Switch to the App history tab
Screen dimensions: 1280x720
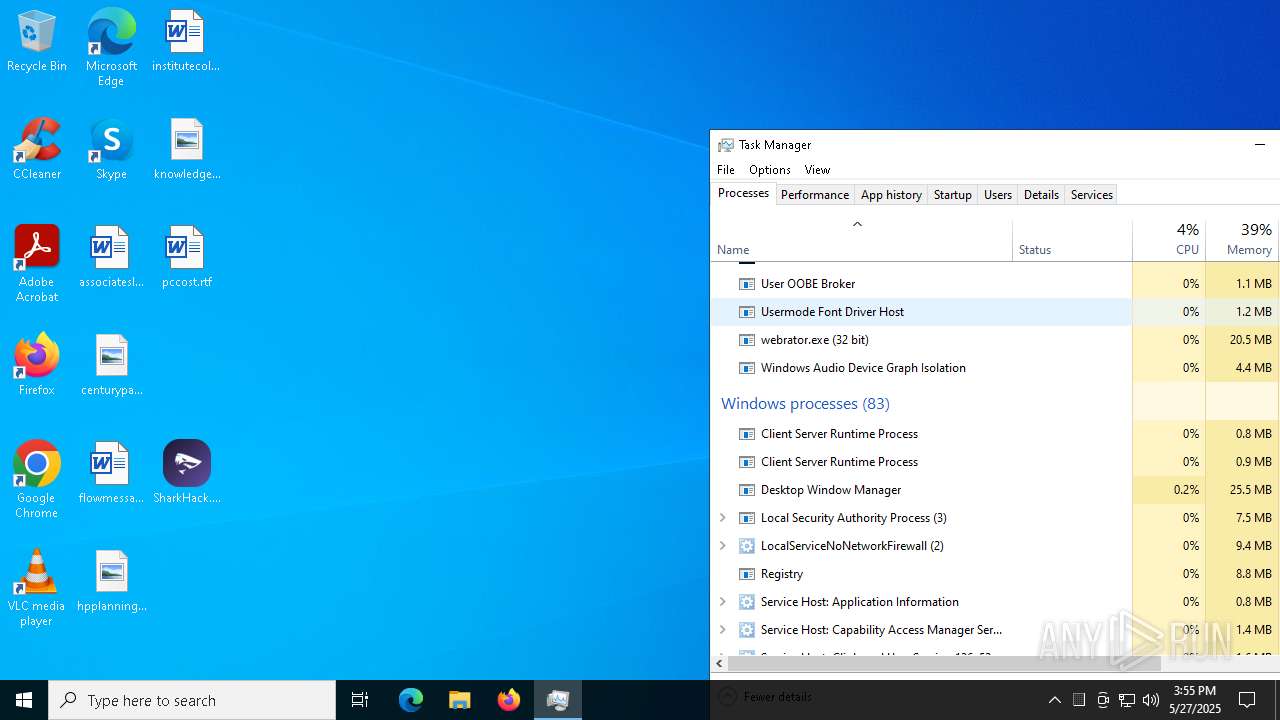coord(891,195)
